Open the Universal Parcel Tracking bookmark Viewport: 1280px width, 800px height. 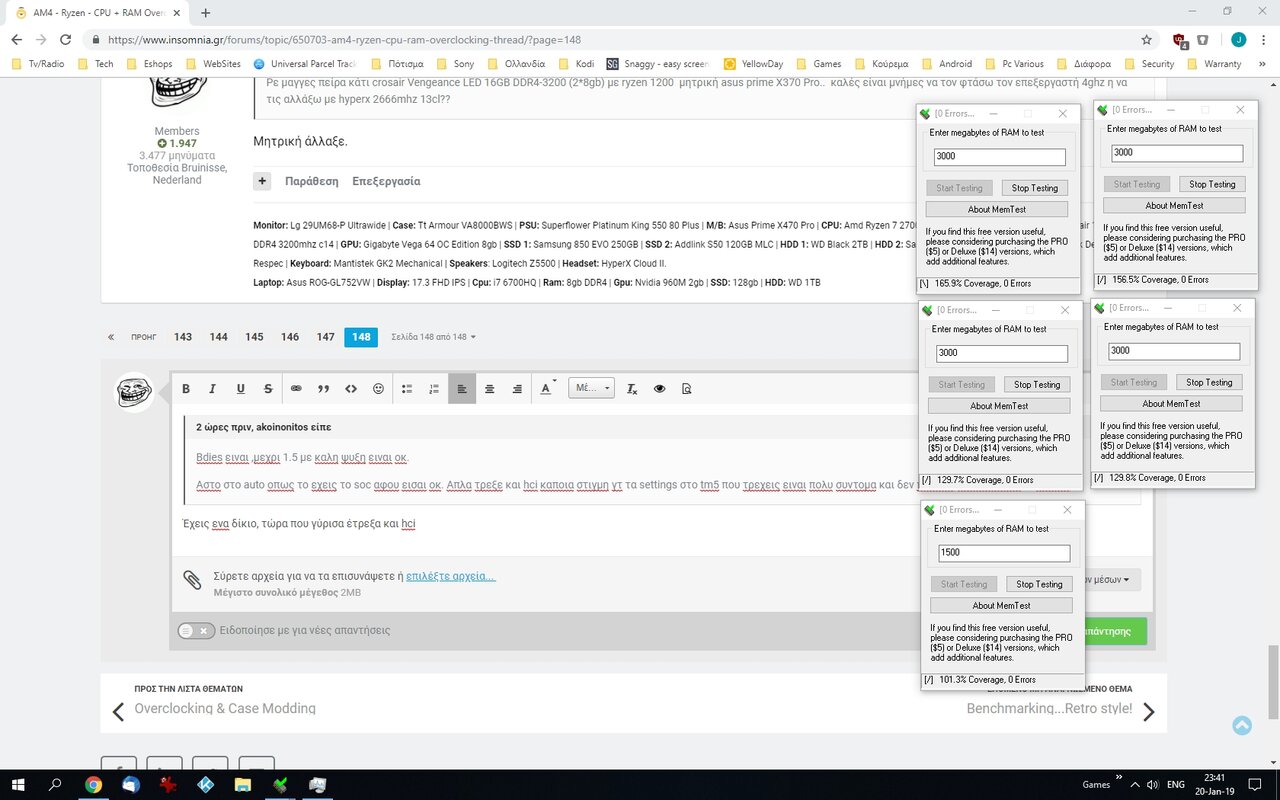pyautogui.click(x=306, y=64)
